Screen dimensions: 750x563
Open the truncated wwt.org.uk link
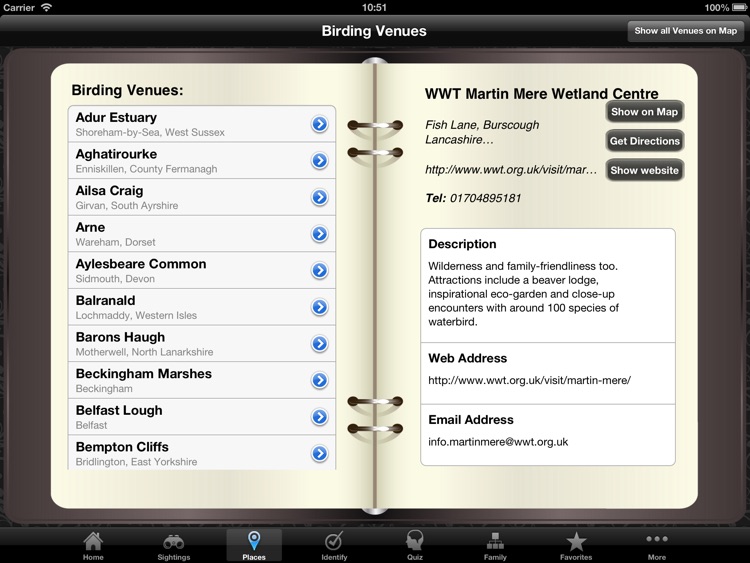[x=511, y=170]
